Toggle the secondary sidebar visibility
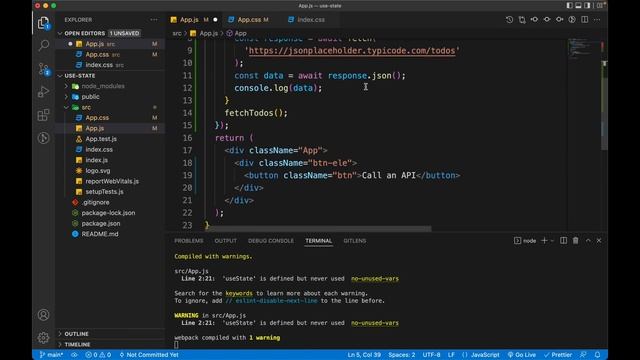The height and width of the screenshot is (360, 640). pos(587,6)
